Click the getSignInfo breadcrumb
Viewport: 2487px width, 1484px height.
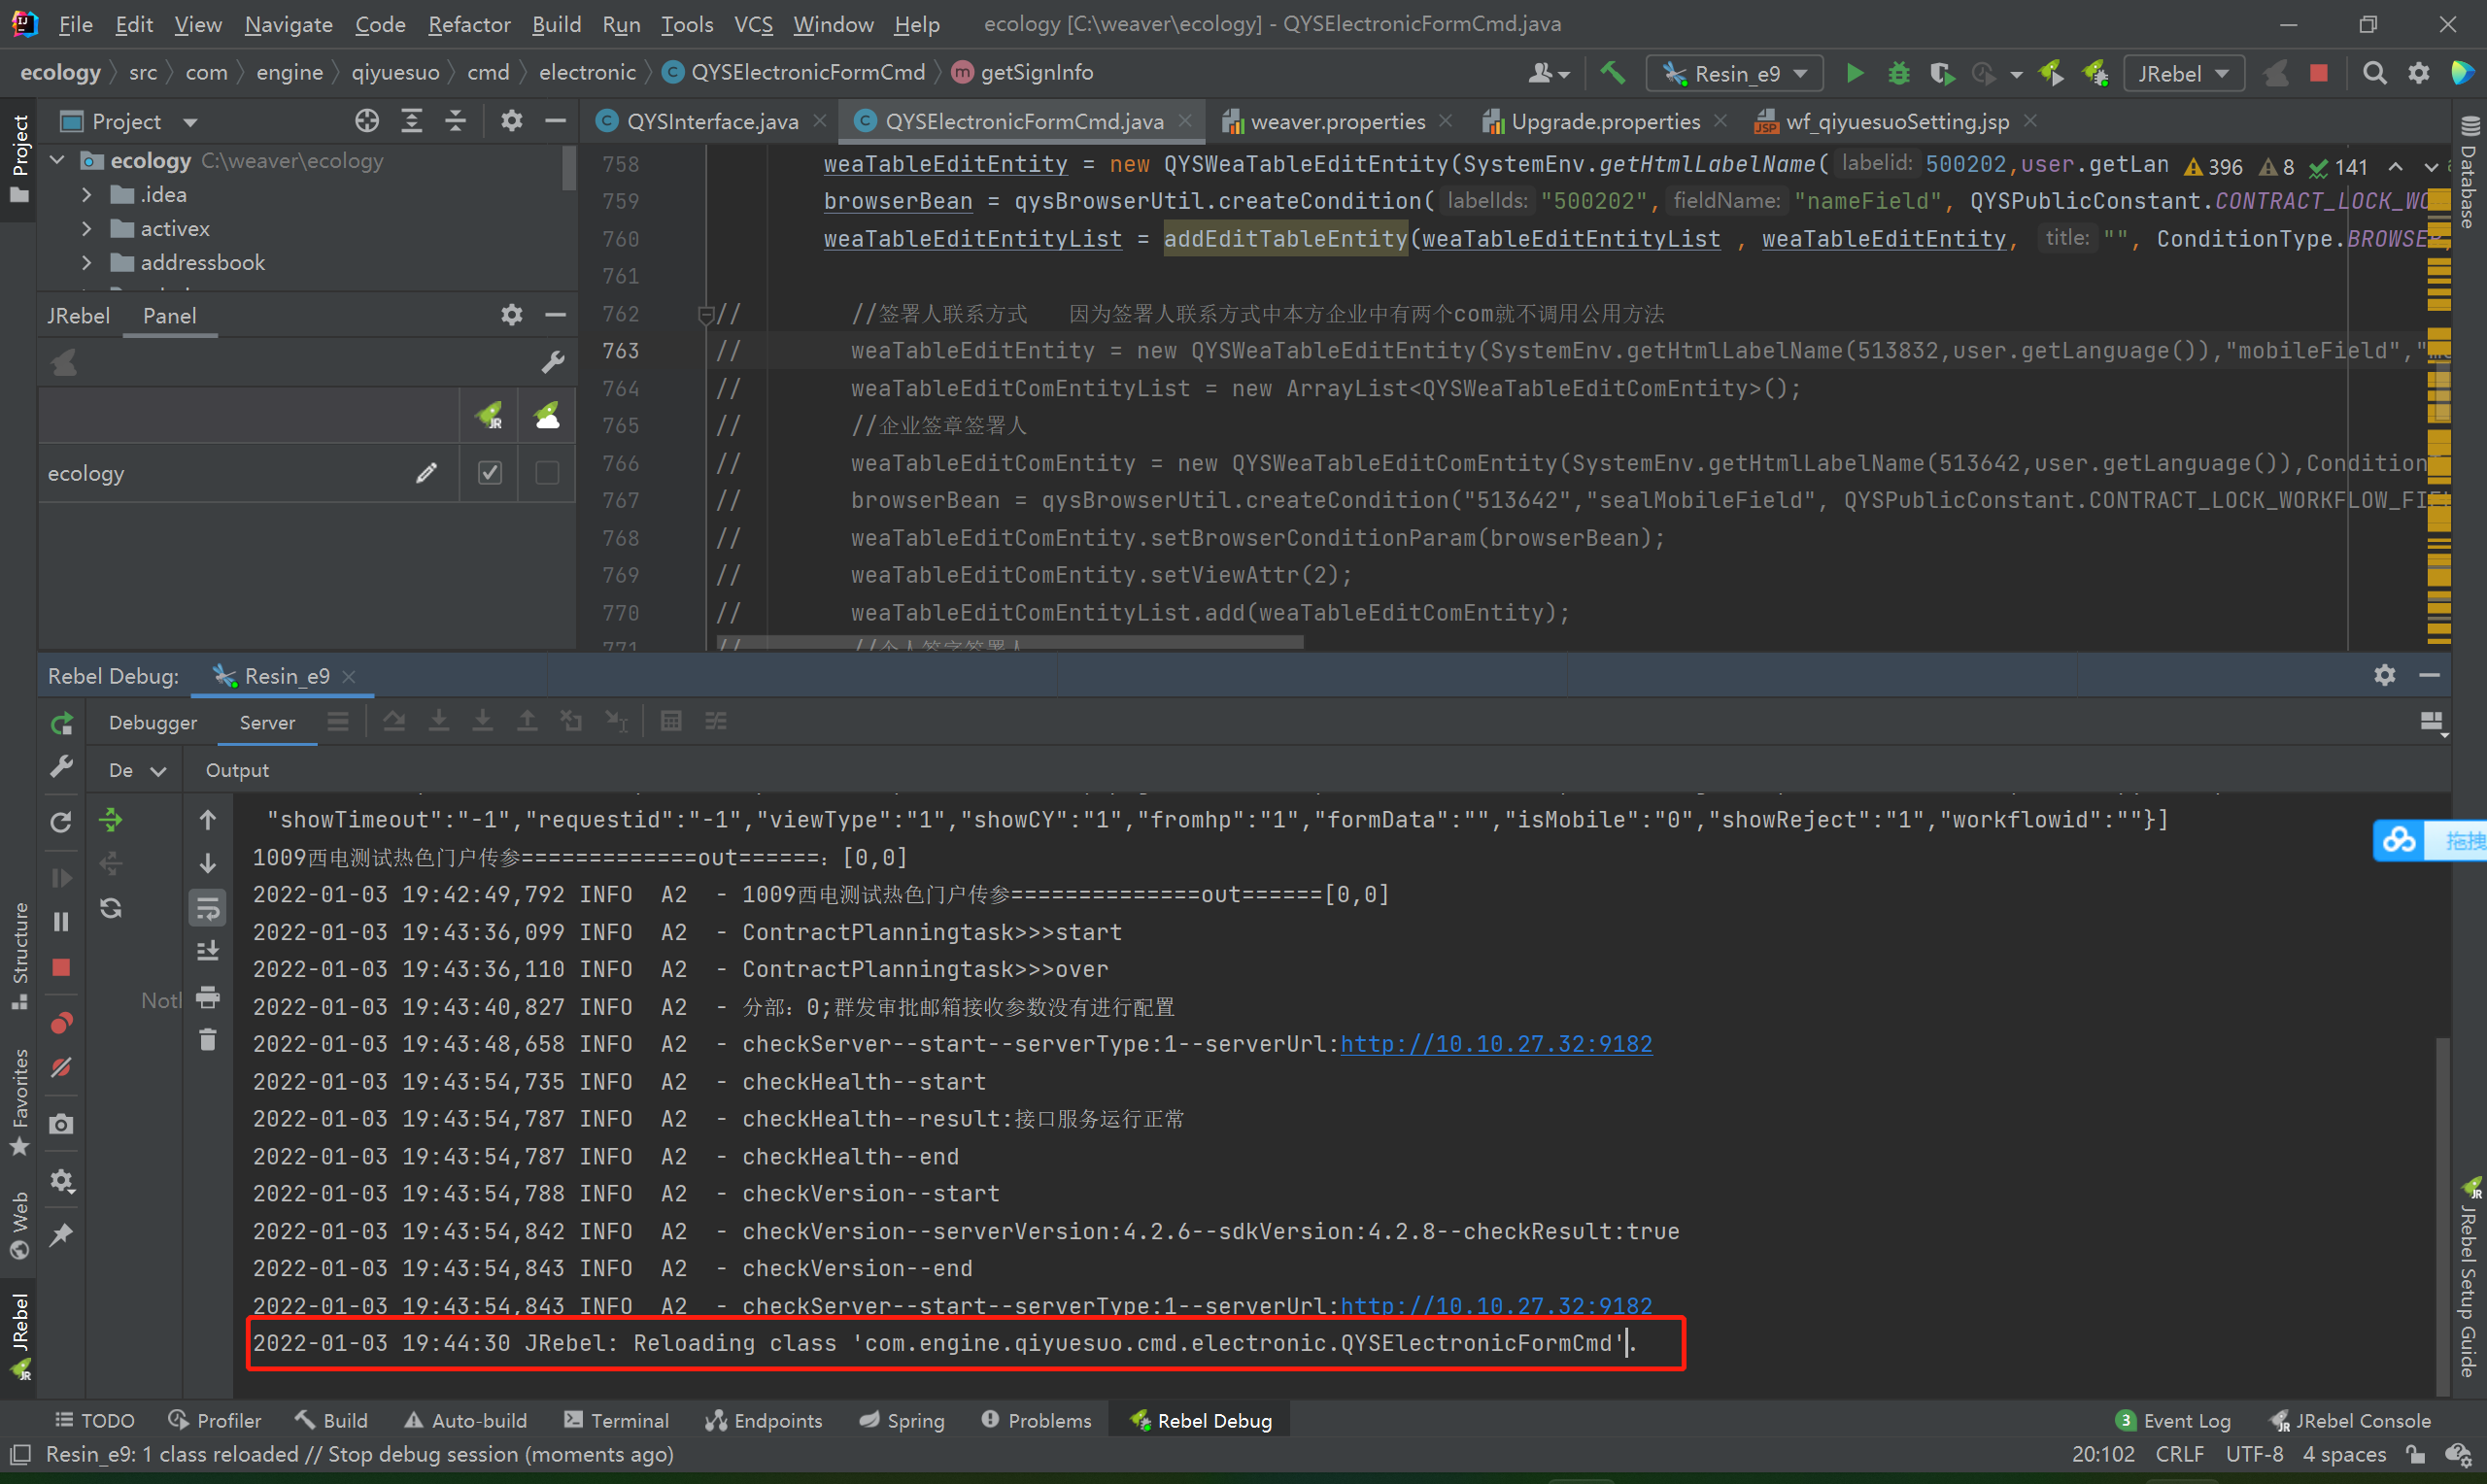[x=1023, y=72]
